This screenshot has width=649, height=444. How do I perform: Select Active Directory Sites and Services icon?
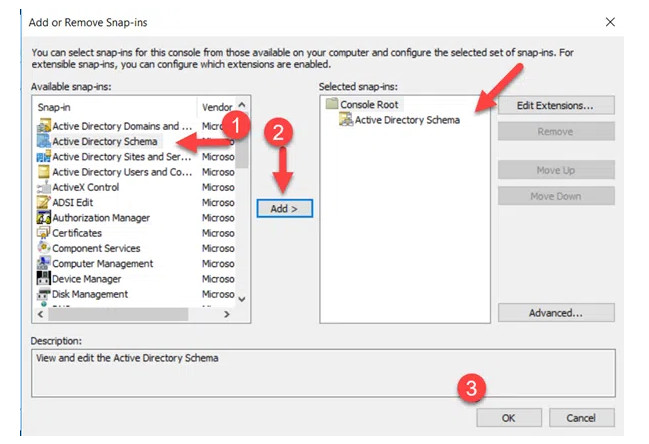43,157
